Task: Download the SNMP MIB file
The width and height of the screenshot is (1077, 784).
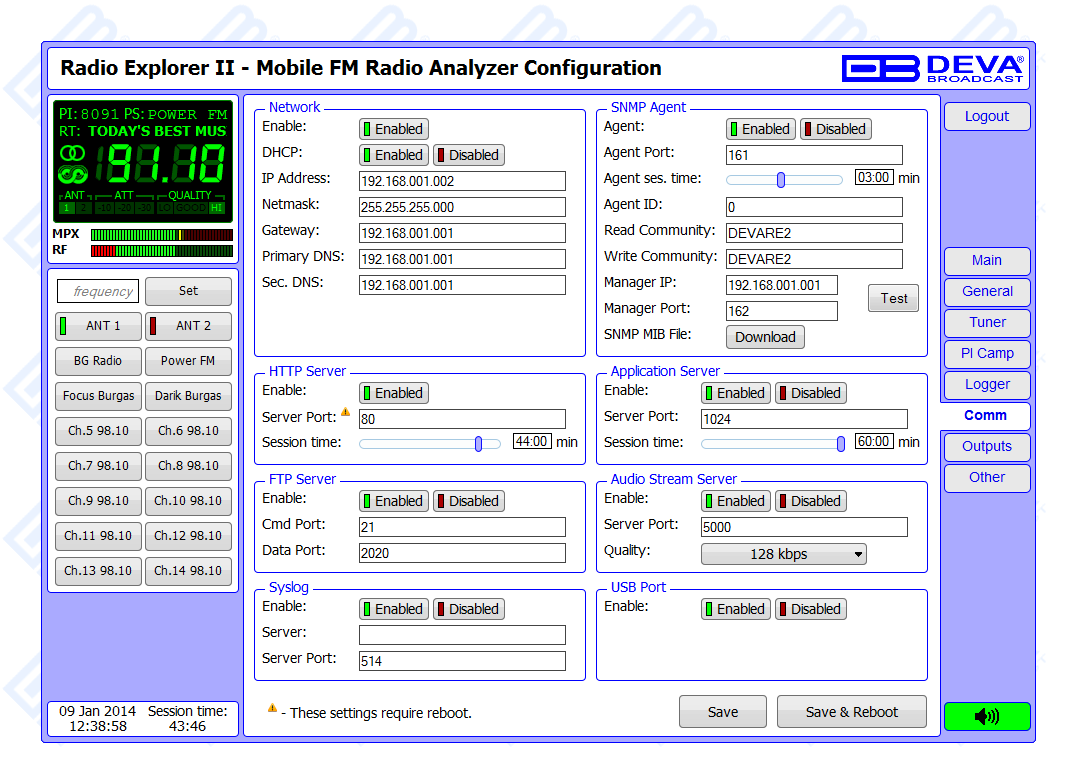Action: (x=765, y=337)
